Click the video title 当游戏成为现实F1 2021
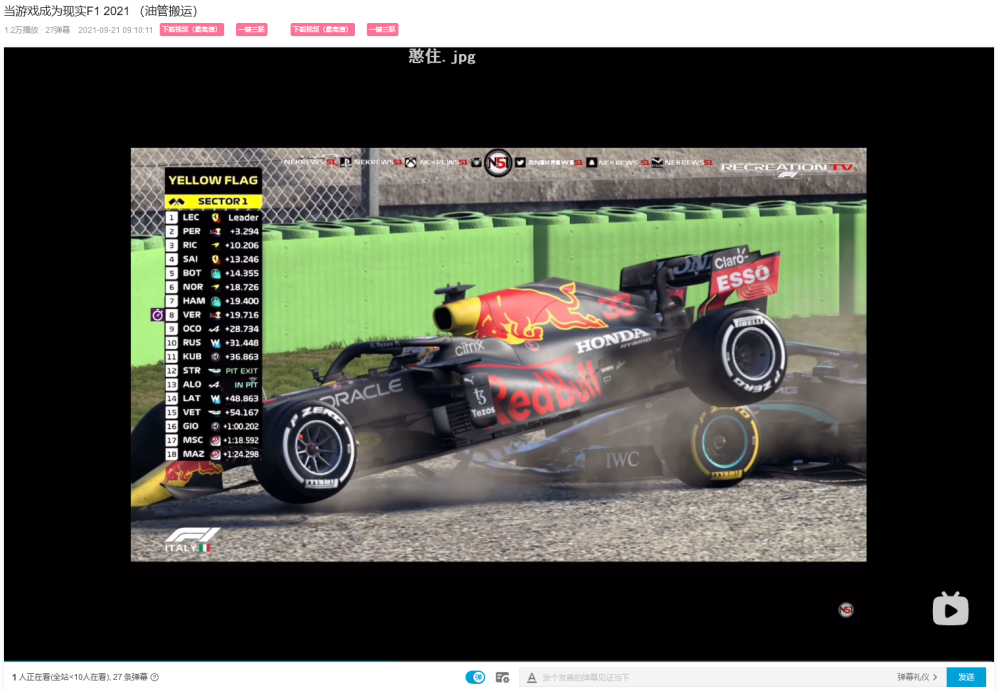Screen dimensions: 1000x691 pyautogui.click(x=101, y=11)
